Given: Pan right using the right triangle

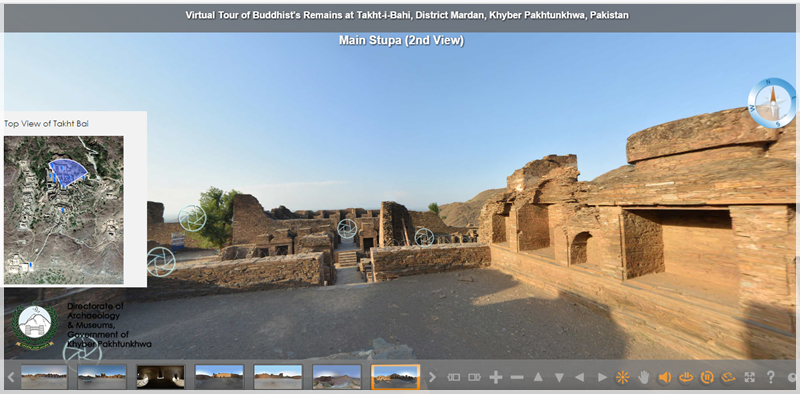Looking at the screenshot, I should pyautogui.click(x=602, y=378).
